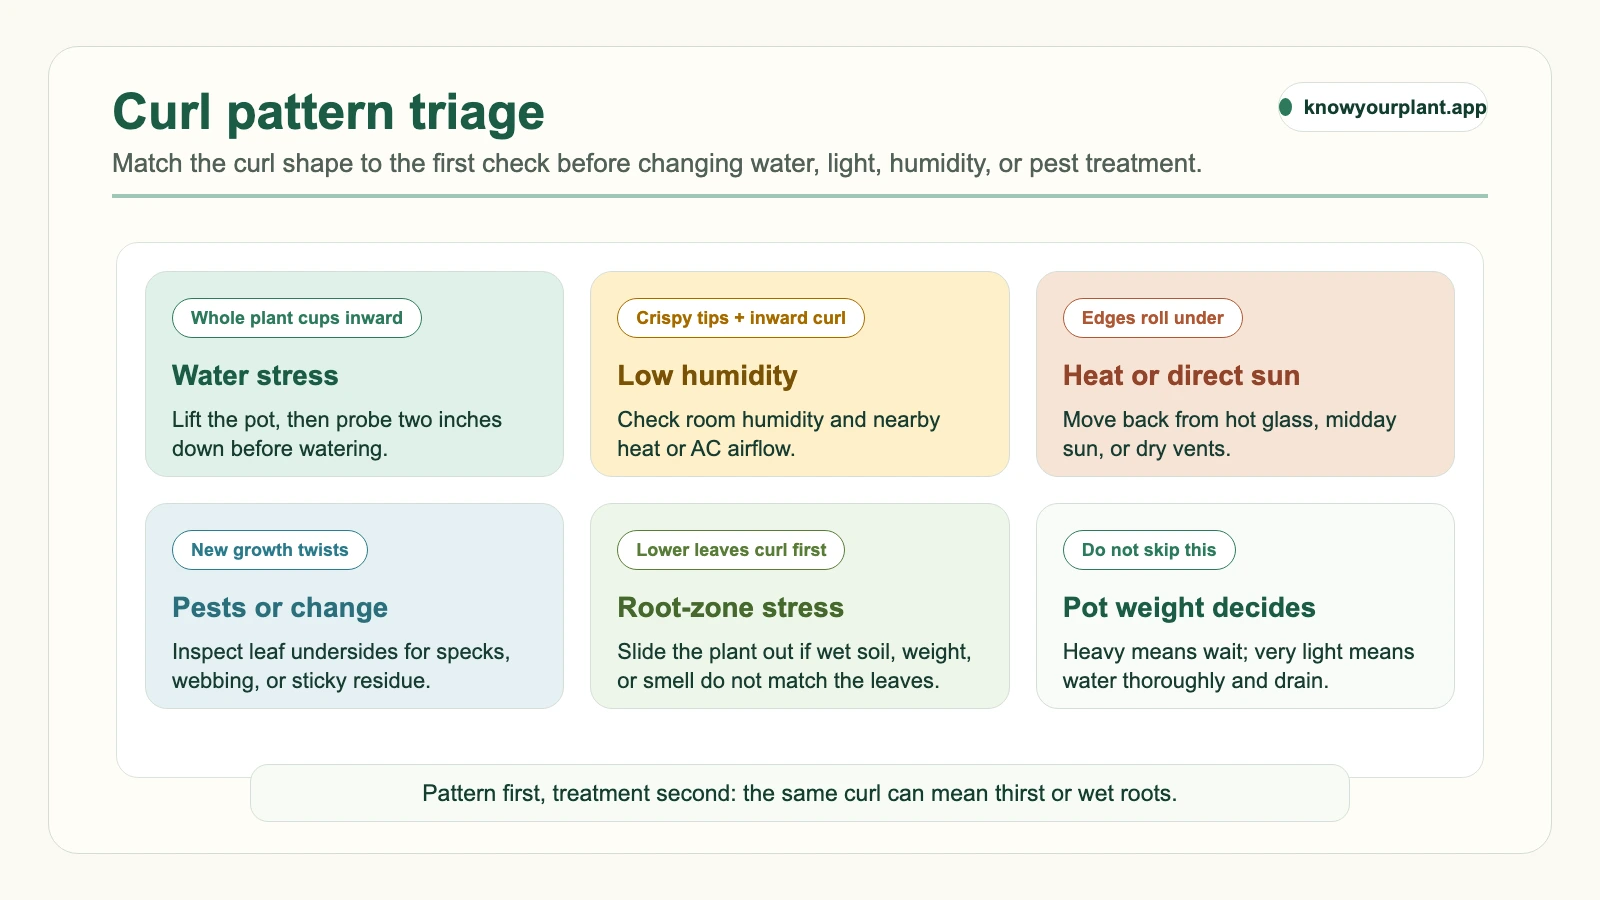Select the 'New growth twists' tag
Screen dimensions: 1600x900
pos(270,550)
